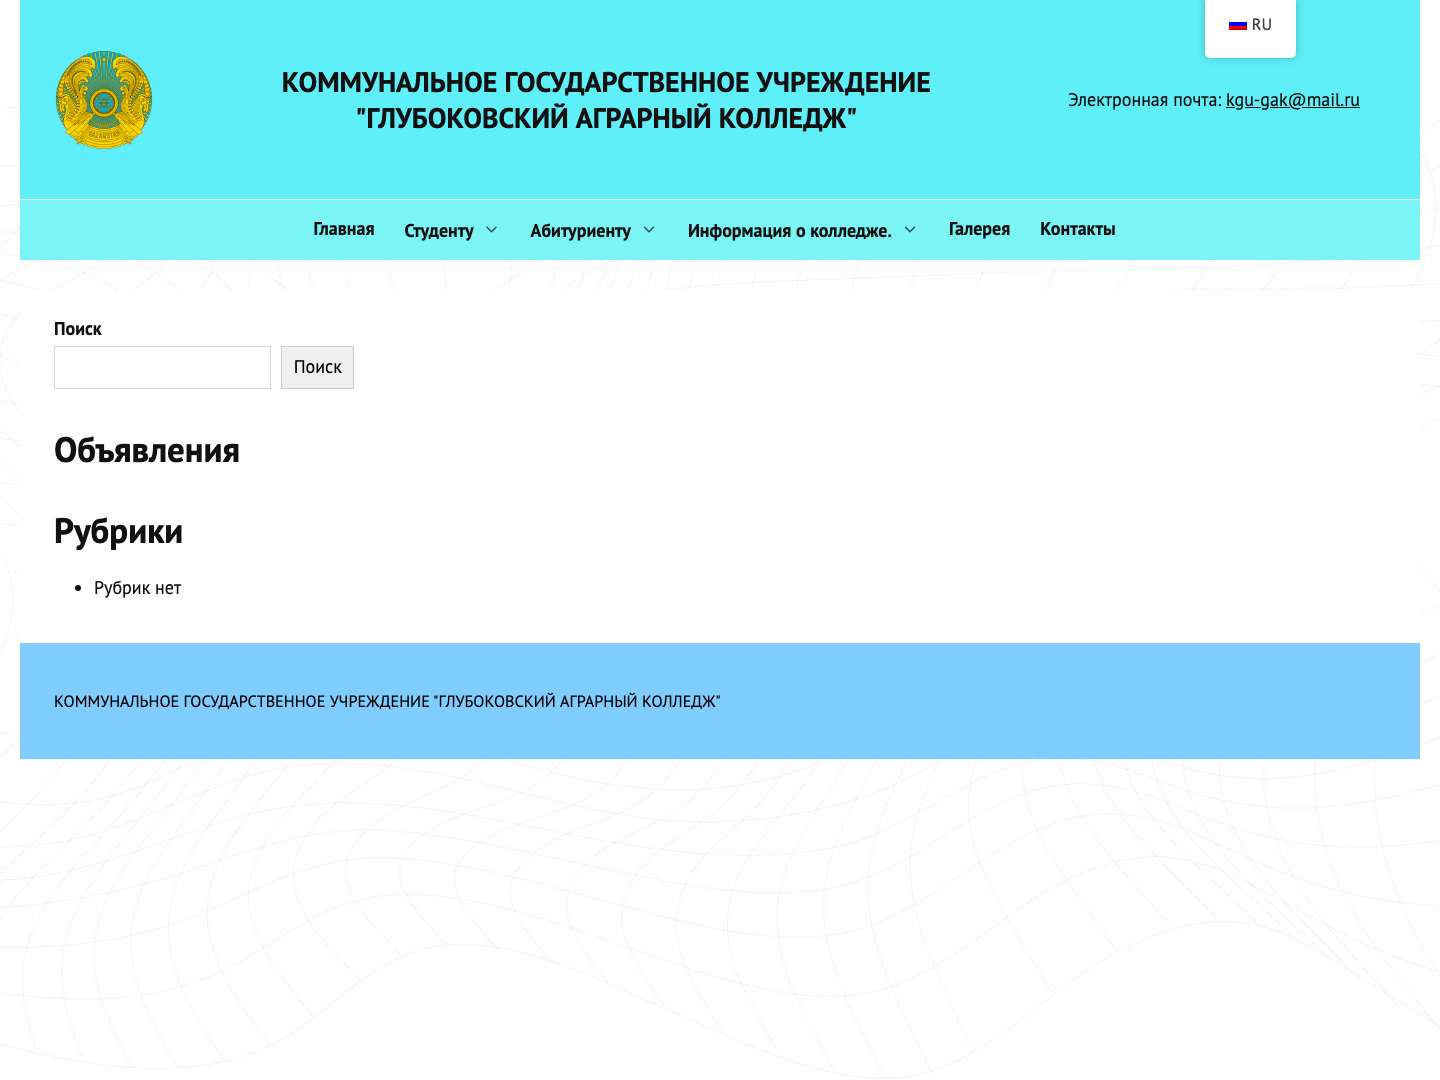Click the Kazakhstan coat of arms logo
Viewport: 1440px width, 1080px height.
tap(104, 99)
